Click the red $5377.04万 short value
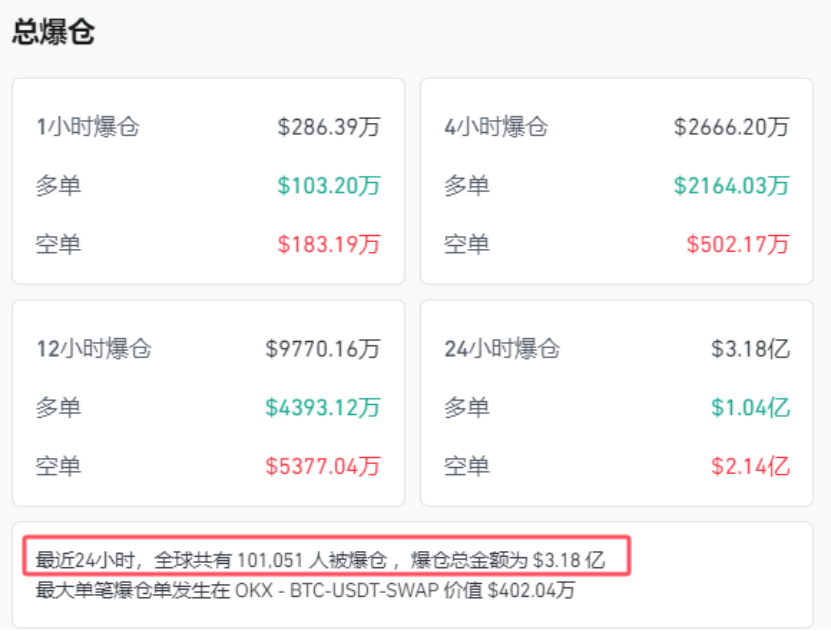Viewport: 831px width, 631px height. [323, 465]
